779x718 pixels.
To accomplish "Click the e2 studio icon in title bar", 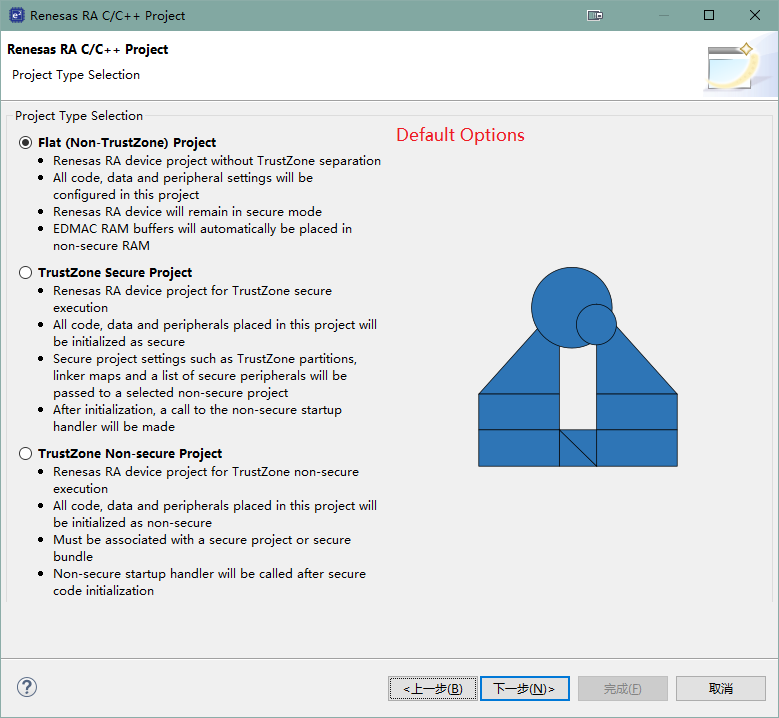I will pyautogui.click(x=17, y=16).
